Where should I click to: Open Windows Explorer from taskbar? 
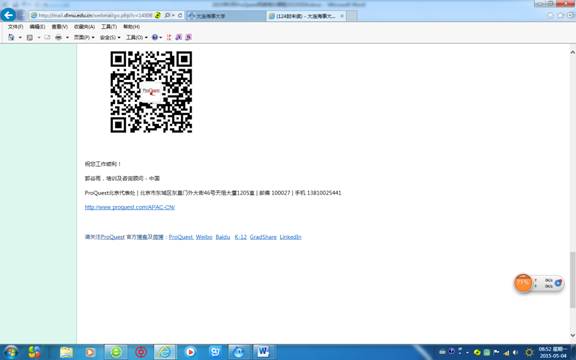(x=66, y=352)
